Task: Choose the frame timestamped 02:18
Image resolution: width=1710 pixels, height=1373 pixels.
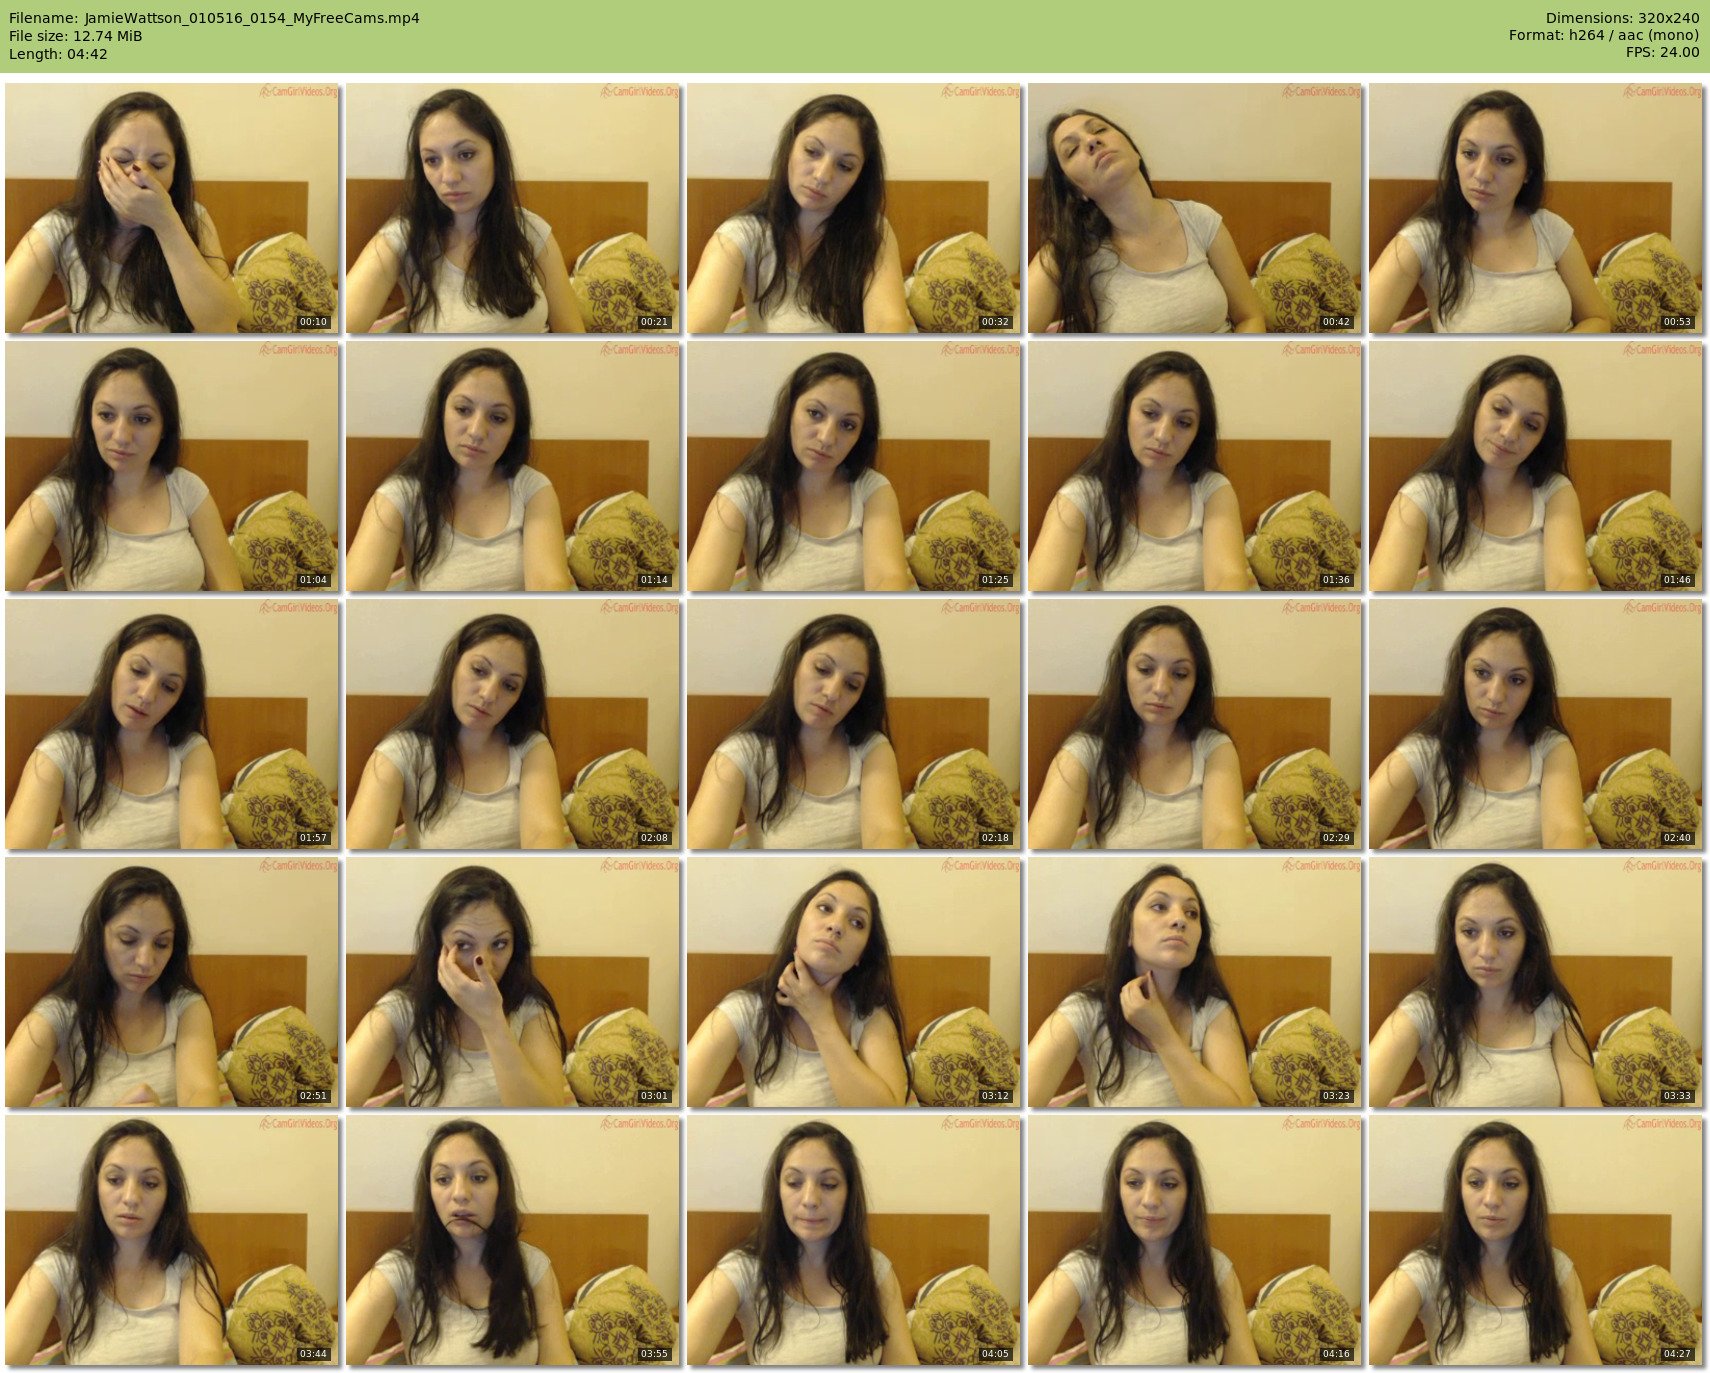Action: [x=854, y=724]
